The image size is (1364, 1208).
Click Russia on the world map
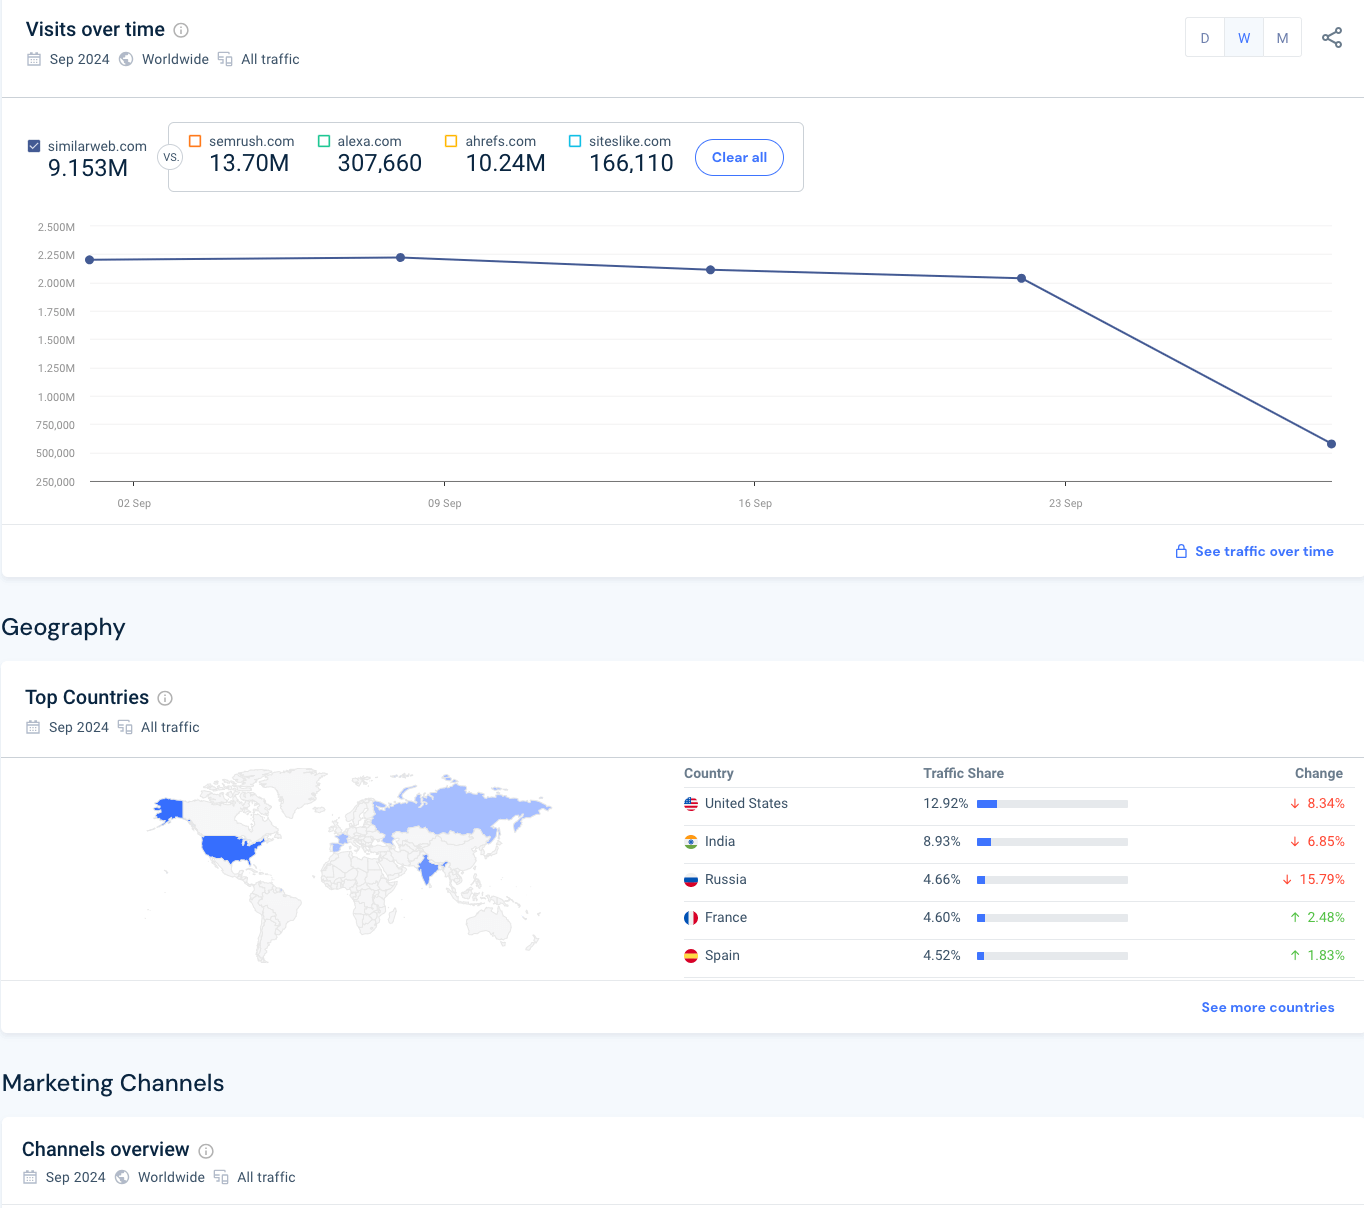tap(450, 810)
